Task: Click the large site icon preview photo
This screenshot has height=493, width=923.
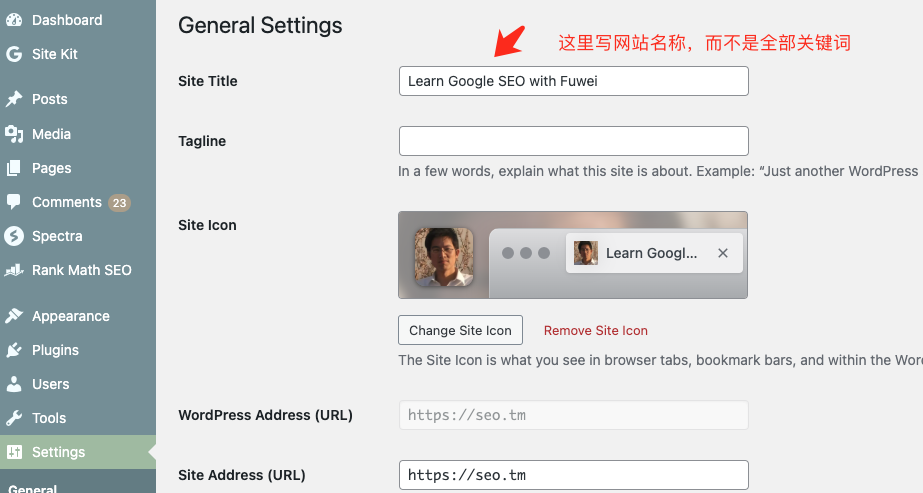Action: point(444,257)
